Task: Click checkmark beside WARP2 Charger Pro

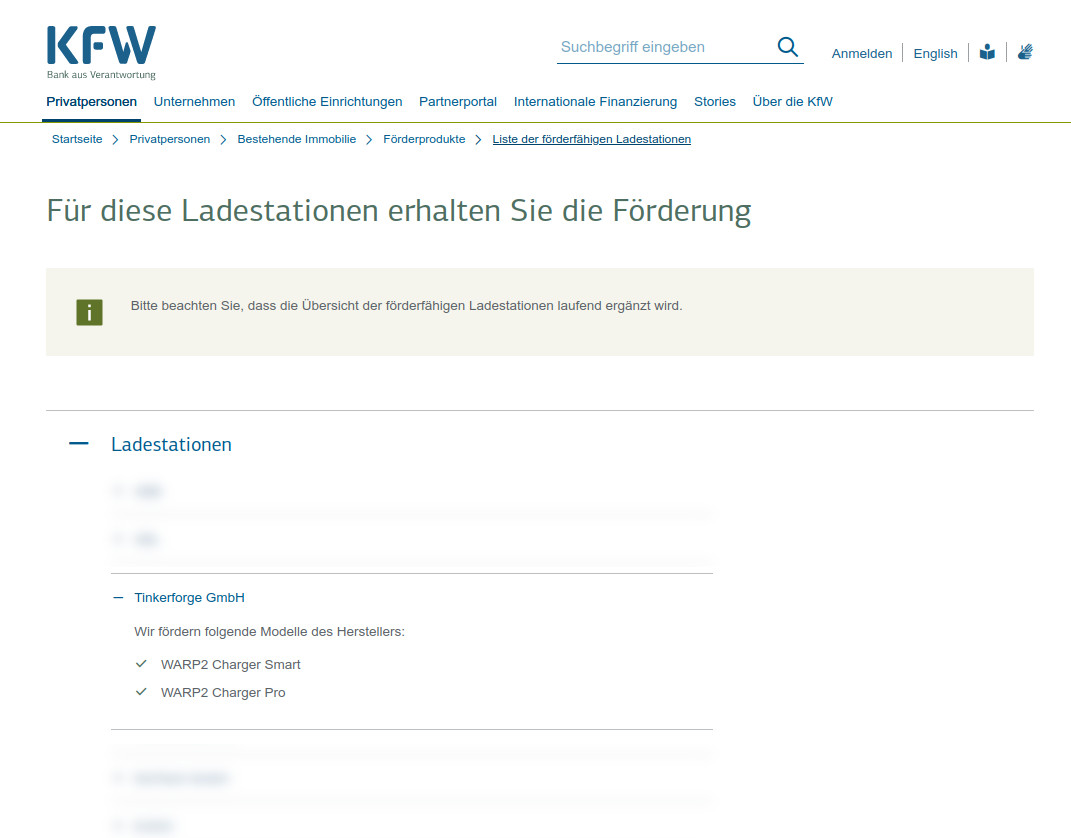Action: coord(141,692)
